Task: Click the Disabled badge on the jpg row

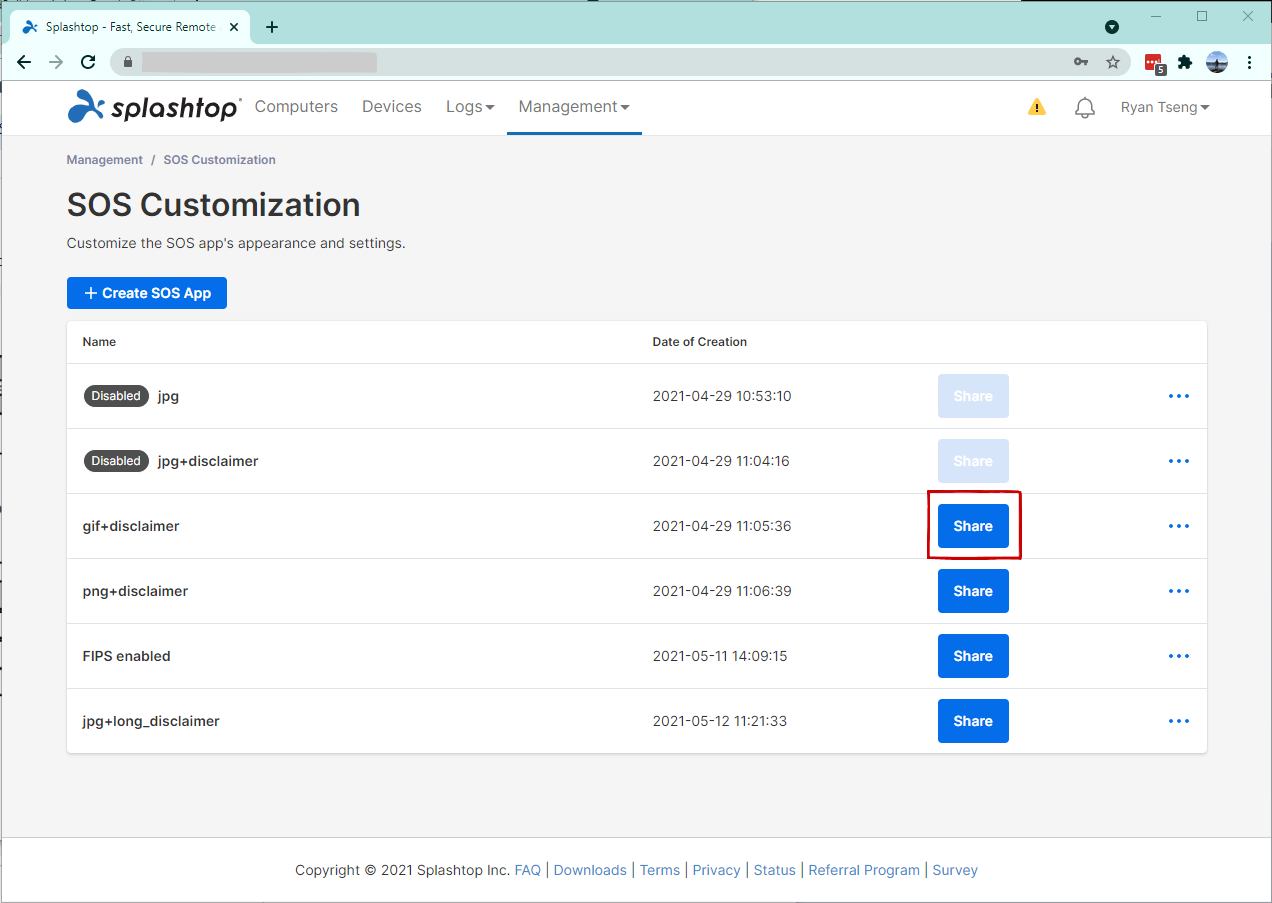Action: click(x=116, y=396)
